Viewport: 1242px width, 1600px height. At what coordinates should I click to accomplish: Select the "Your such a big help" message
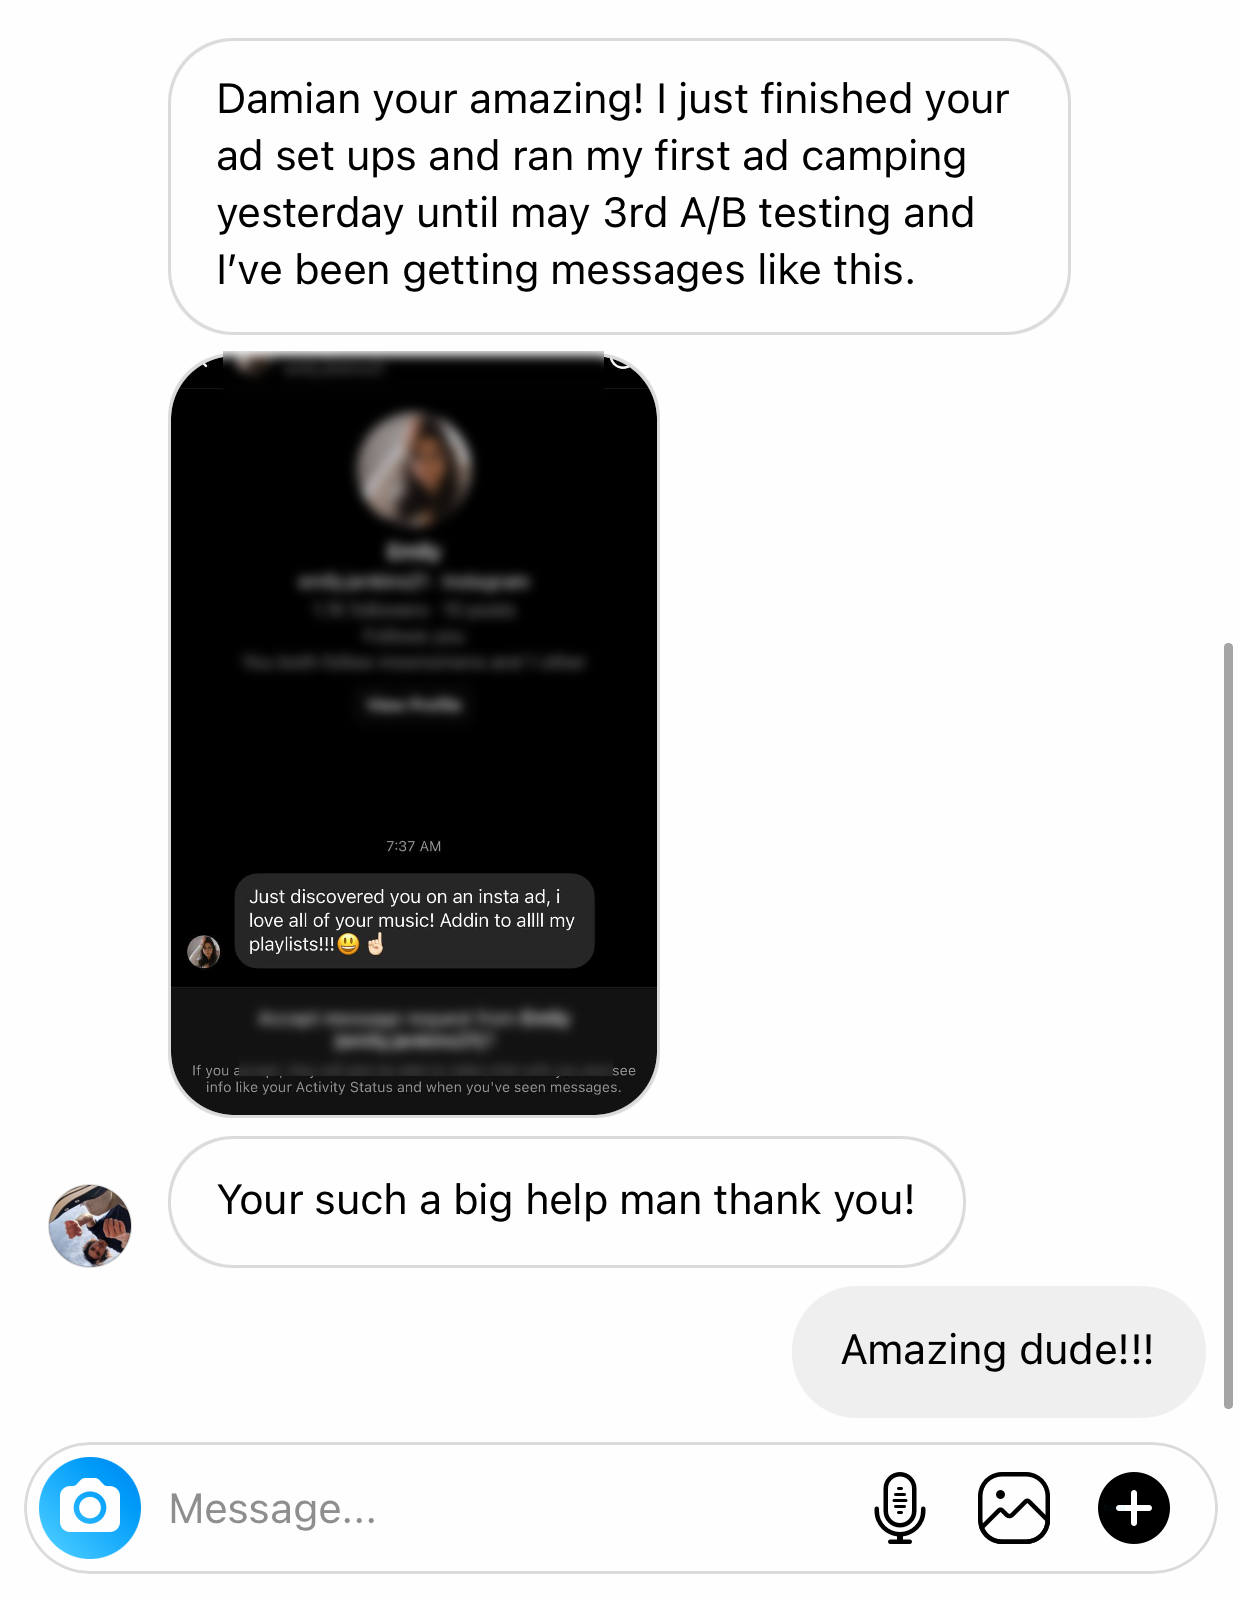click(x=566, y=1201)
